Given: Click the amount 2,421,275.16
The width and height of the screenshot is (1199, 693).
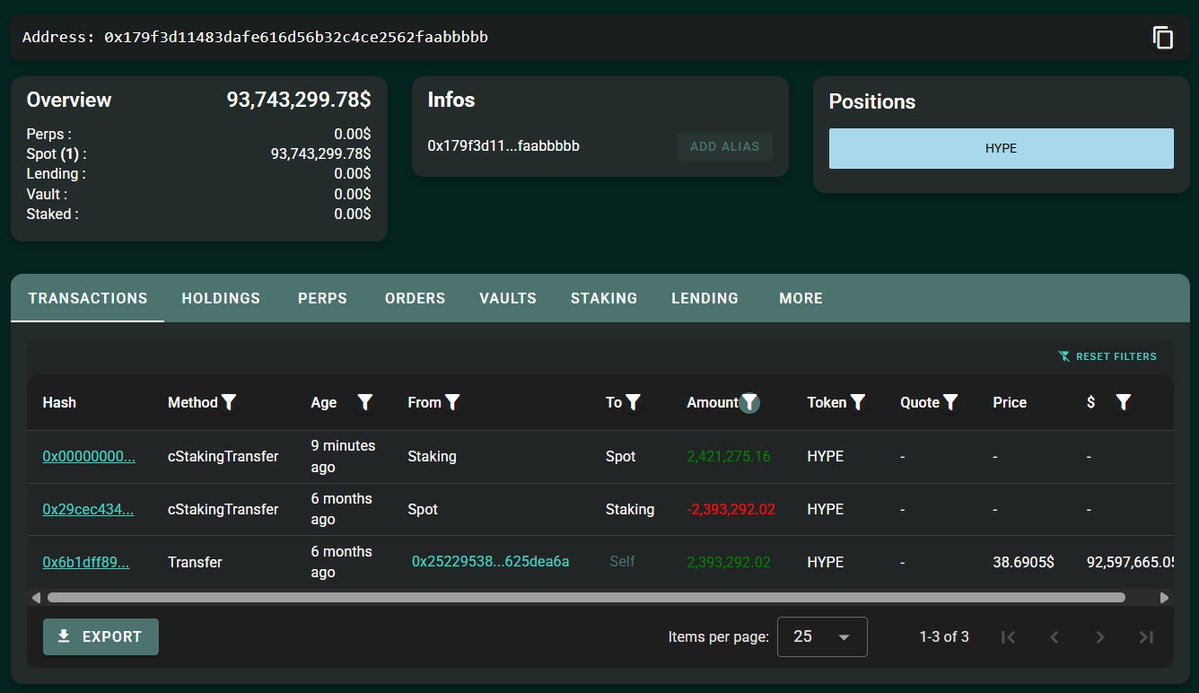Looking at the screenshot, I should 729,457.
